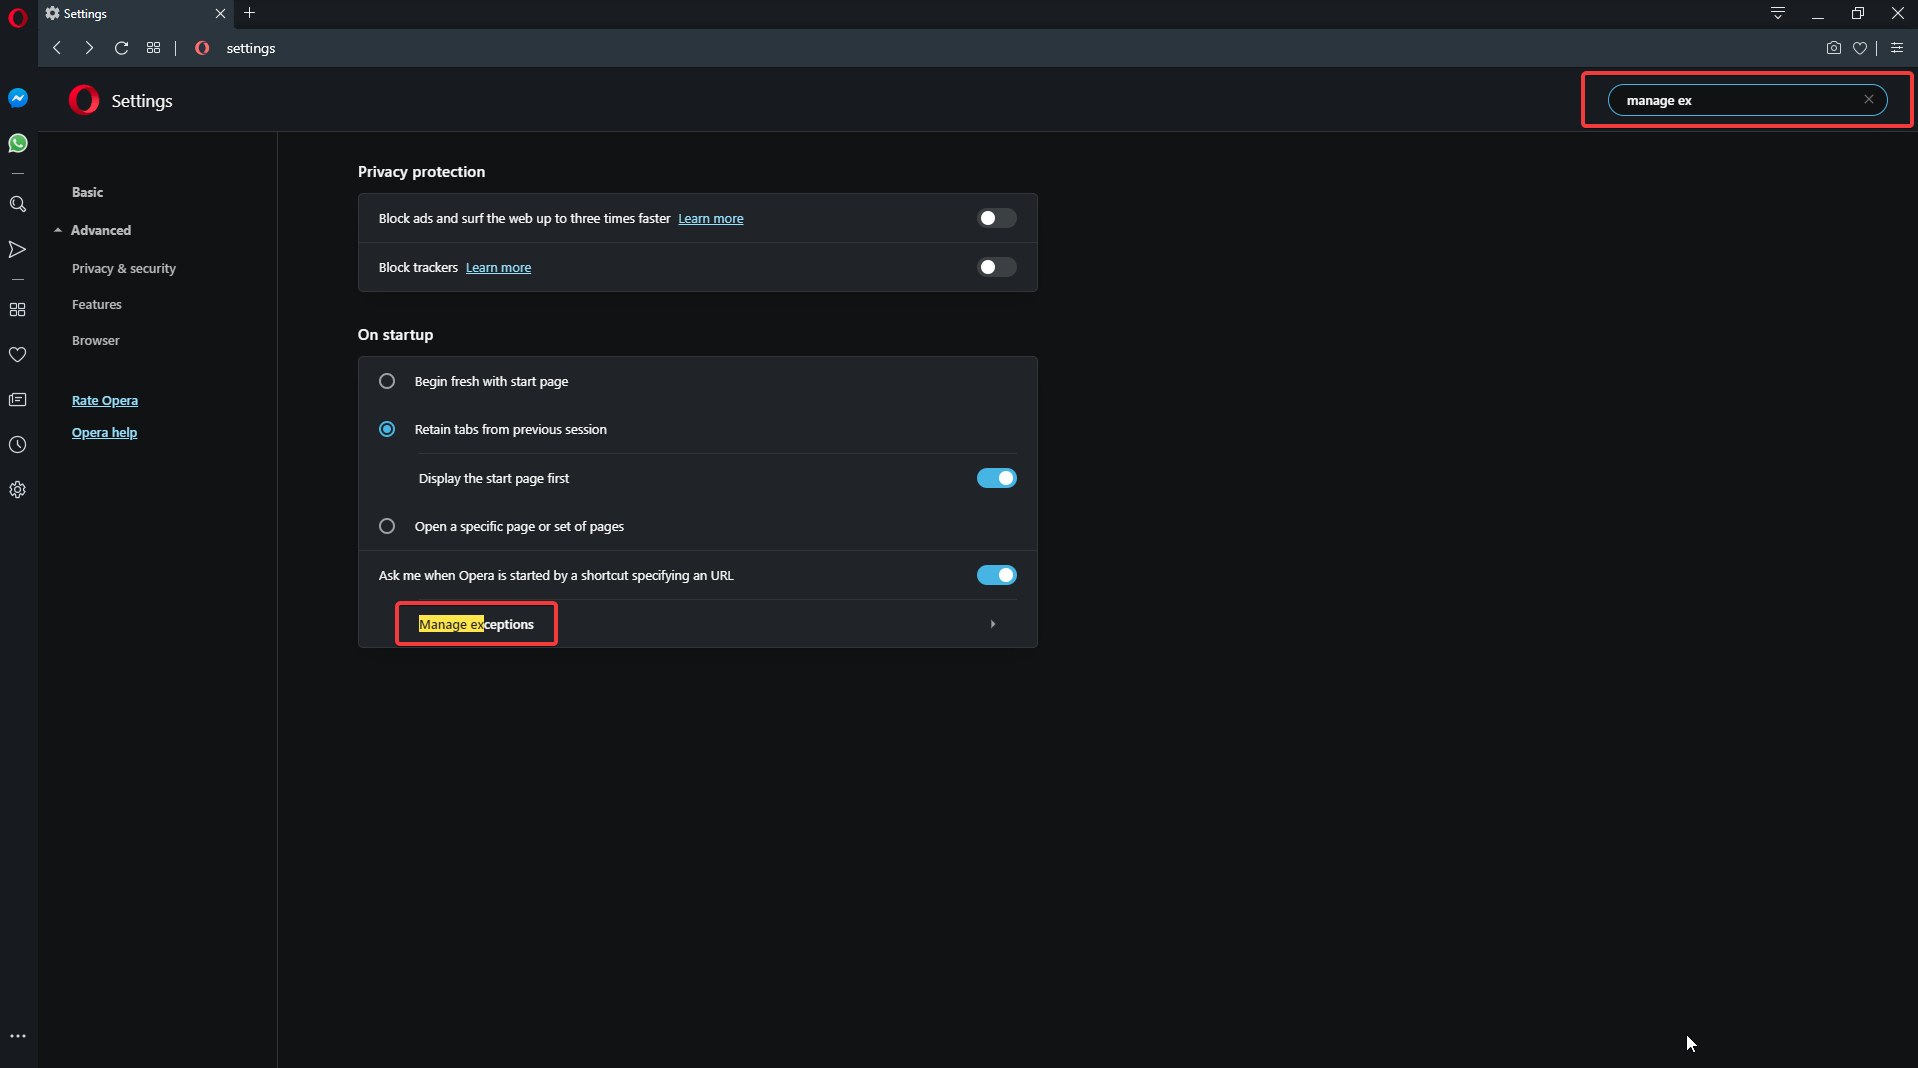Image resolution: width=1918 pixels, height=1068 pixels.
Task: Go to Privacy & security settings
Action: 122,268
